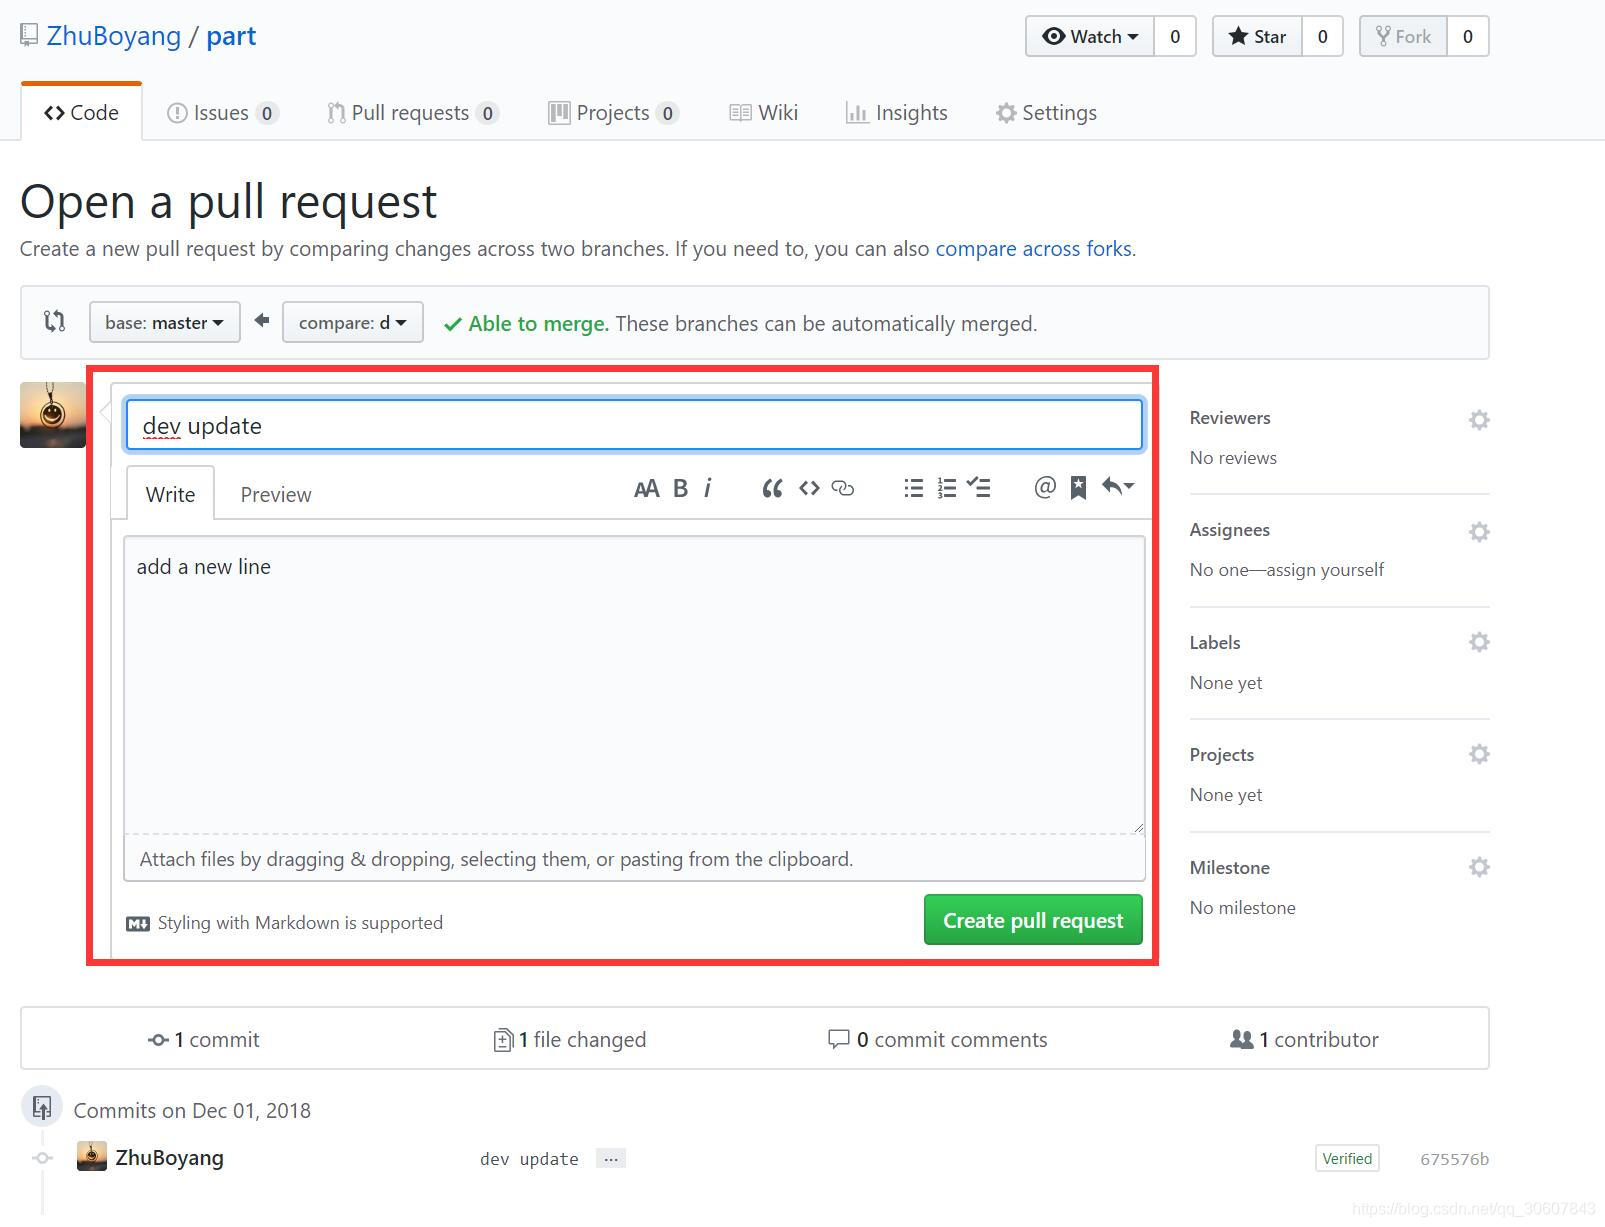The height and width of the screenshot is (1227, 1605).
Task: Click the commits date timeline icon
Action: coord(42,1107)
